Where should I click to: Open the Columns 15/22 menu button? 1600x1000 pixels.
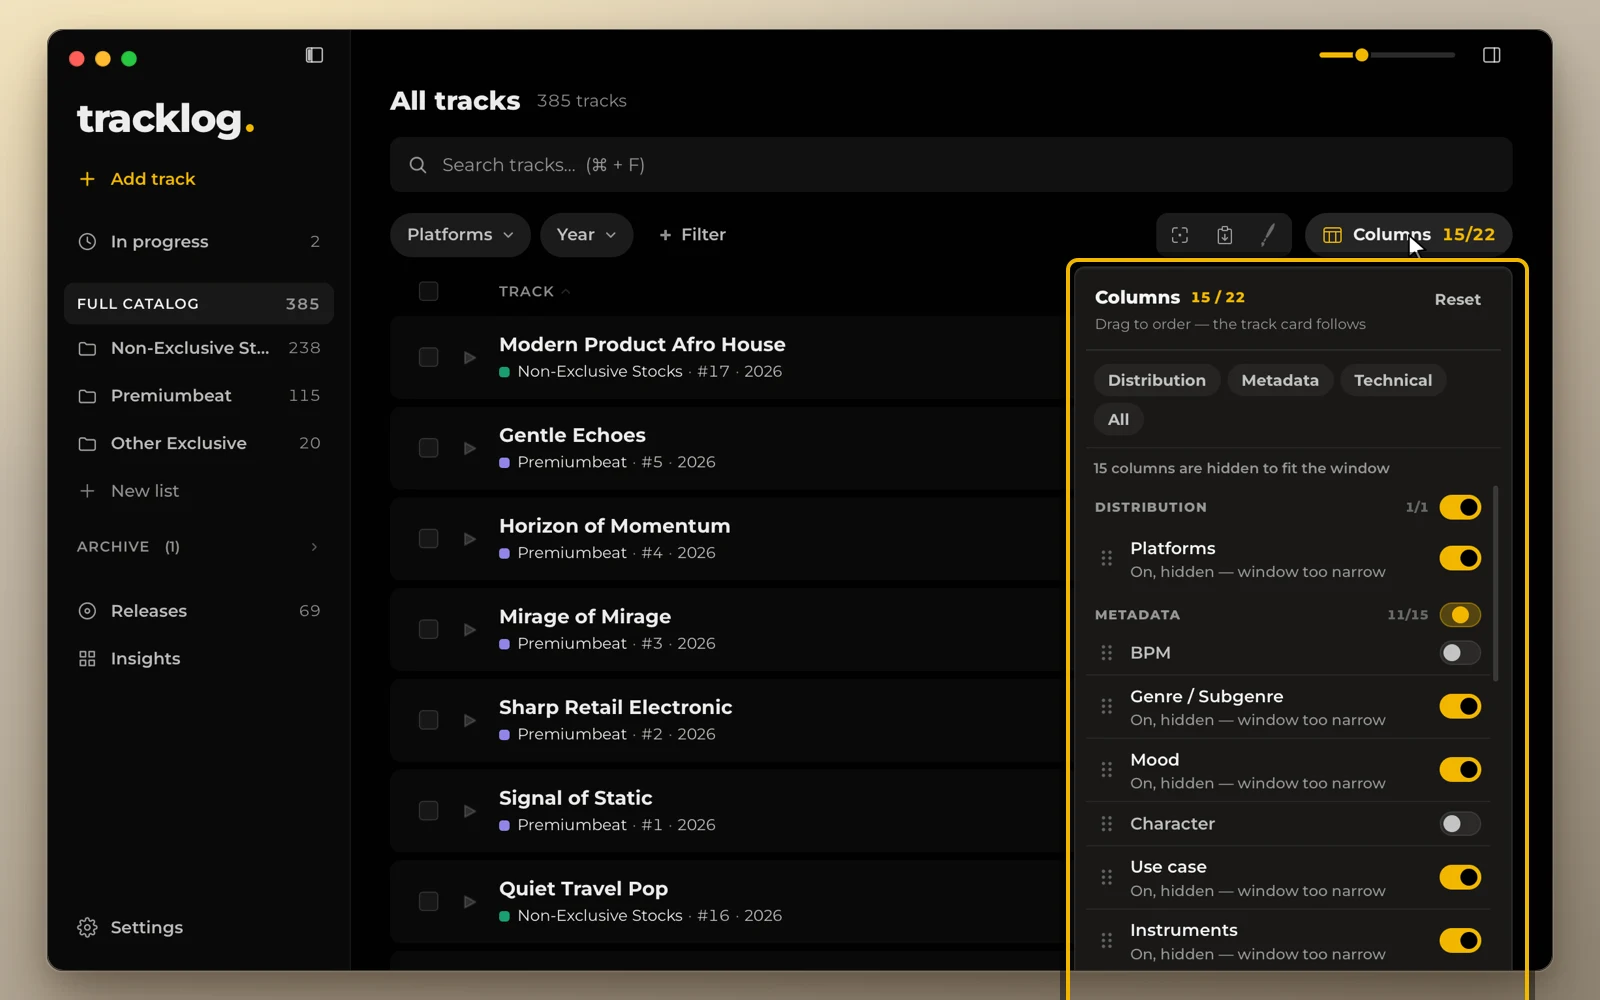[1408, 235]
